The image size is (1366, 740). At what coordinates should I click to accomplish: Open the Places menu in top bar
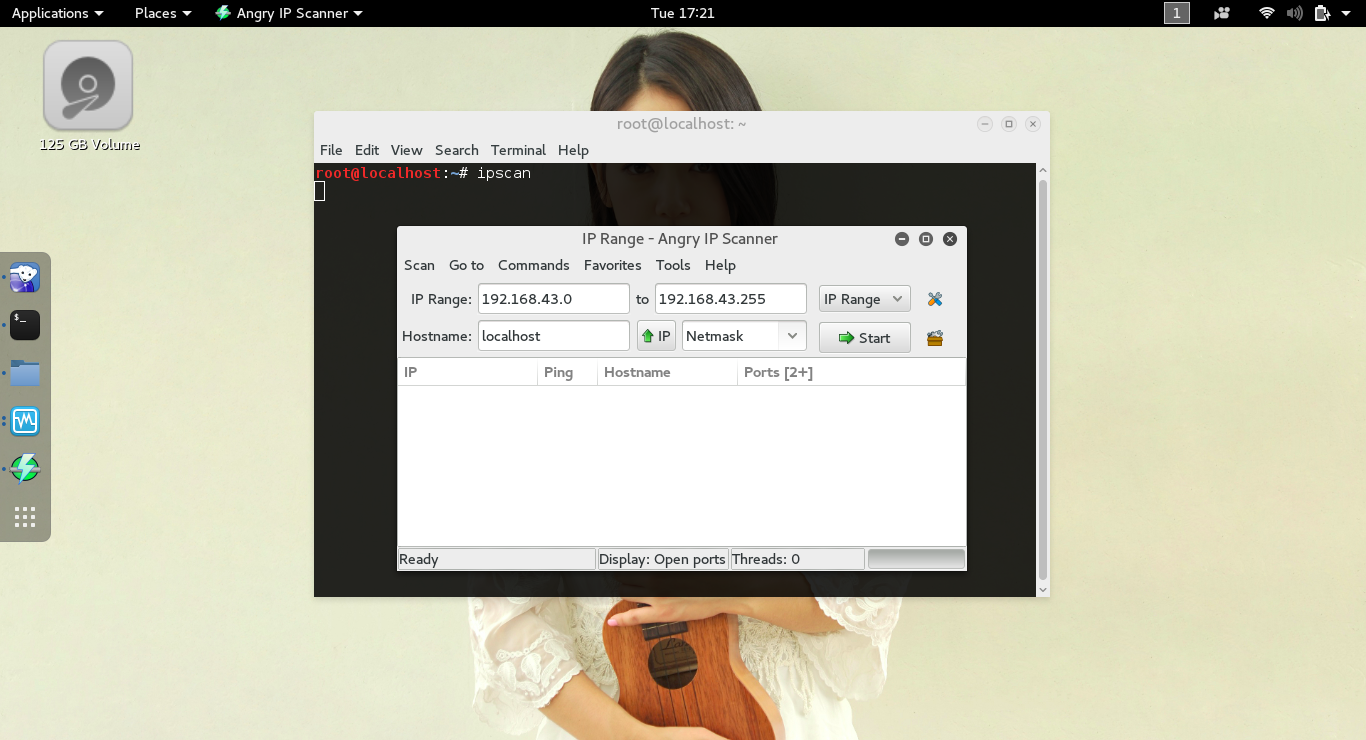pos(163,13)
